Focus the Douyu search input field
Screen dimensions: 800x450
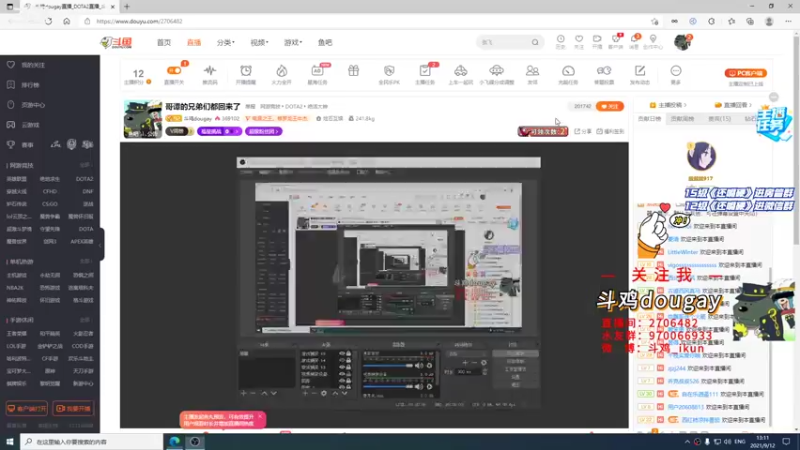(504, 42)
